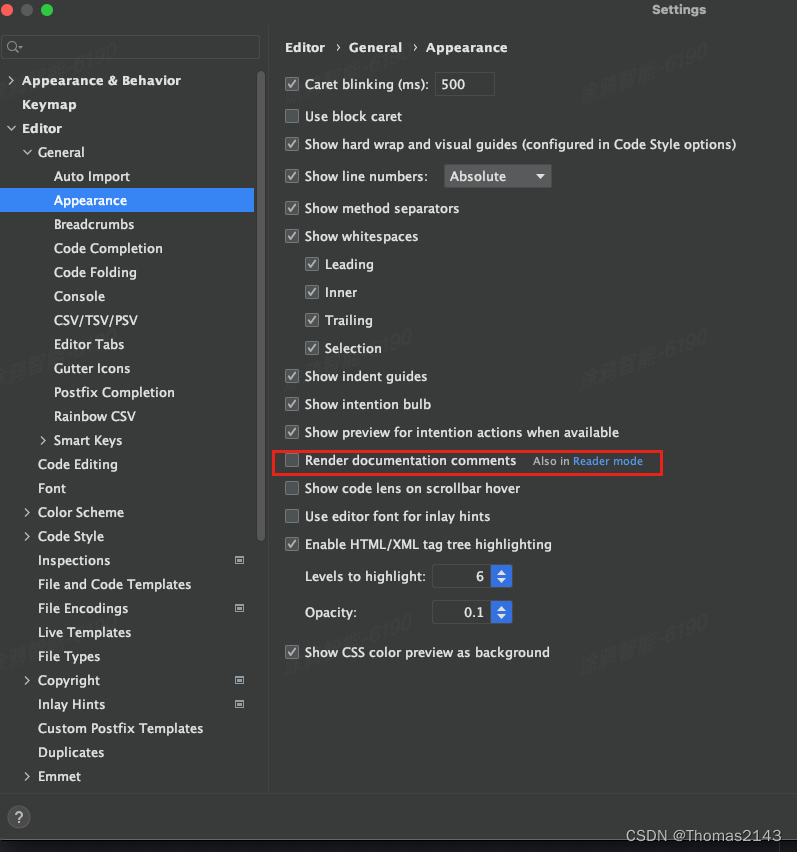This screenshot has width=797, height=852.
Task: Click the small icon beside Copyright
Action: [239, 681]
